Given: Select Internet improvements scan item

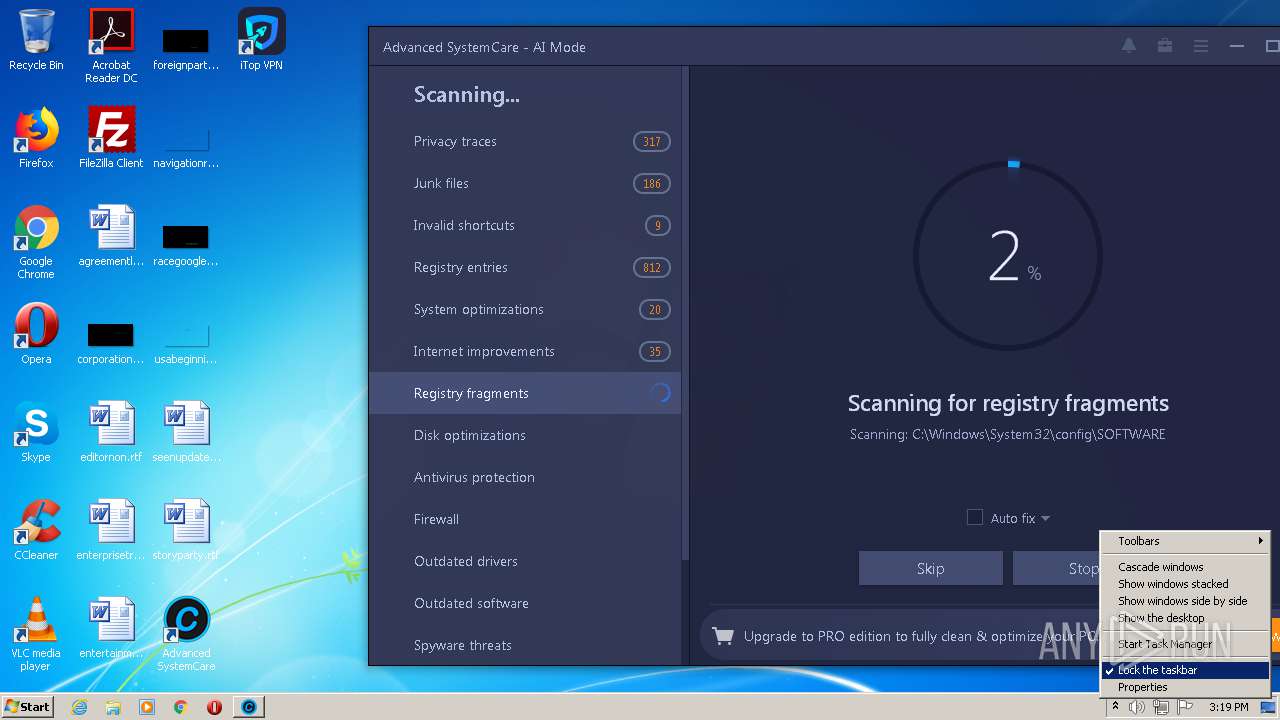Looking at the screenshot, I should [525, 351].
